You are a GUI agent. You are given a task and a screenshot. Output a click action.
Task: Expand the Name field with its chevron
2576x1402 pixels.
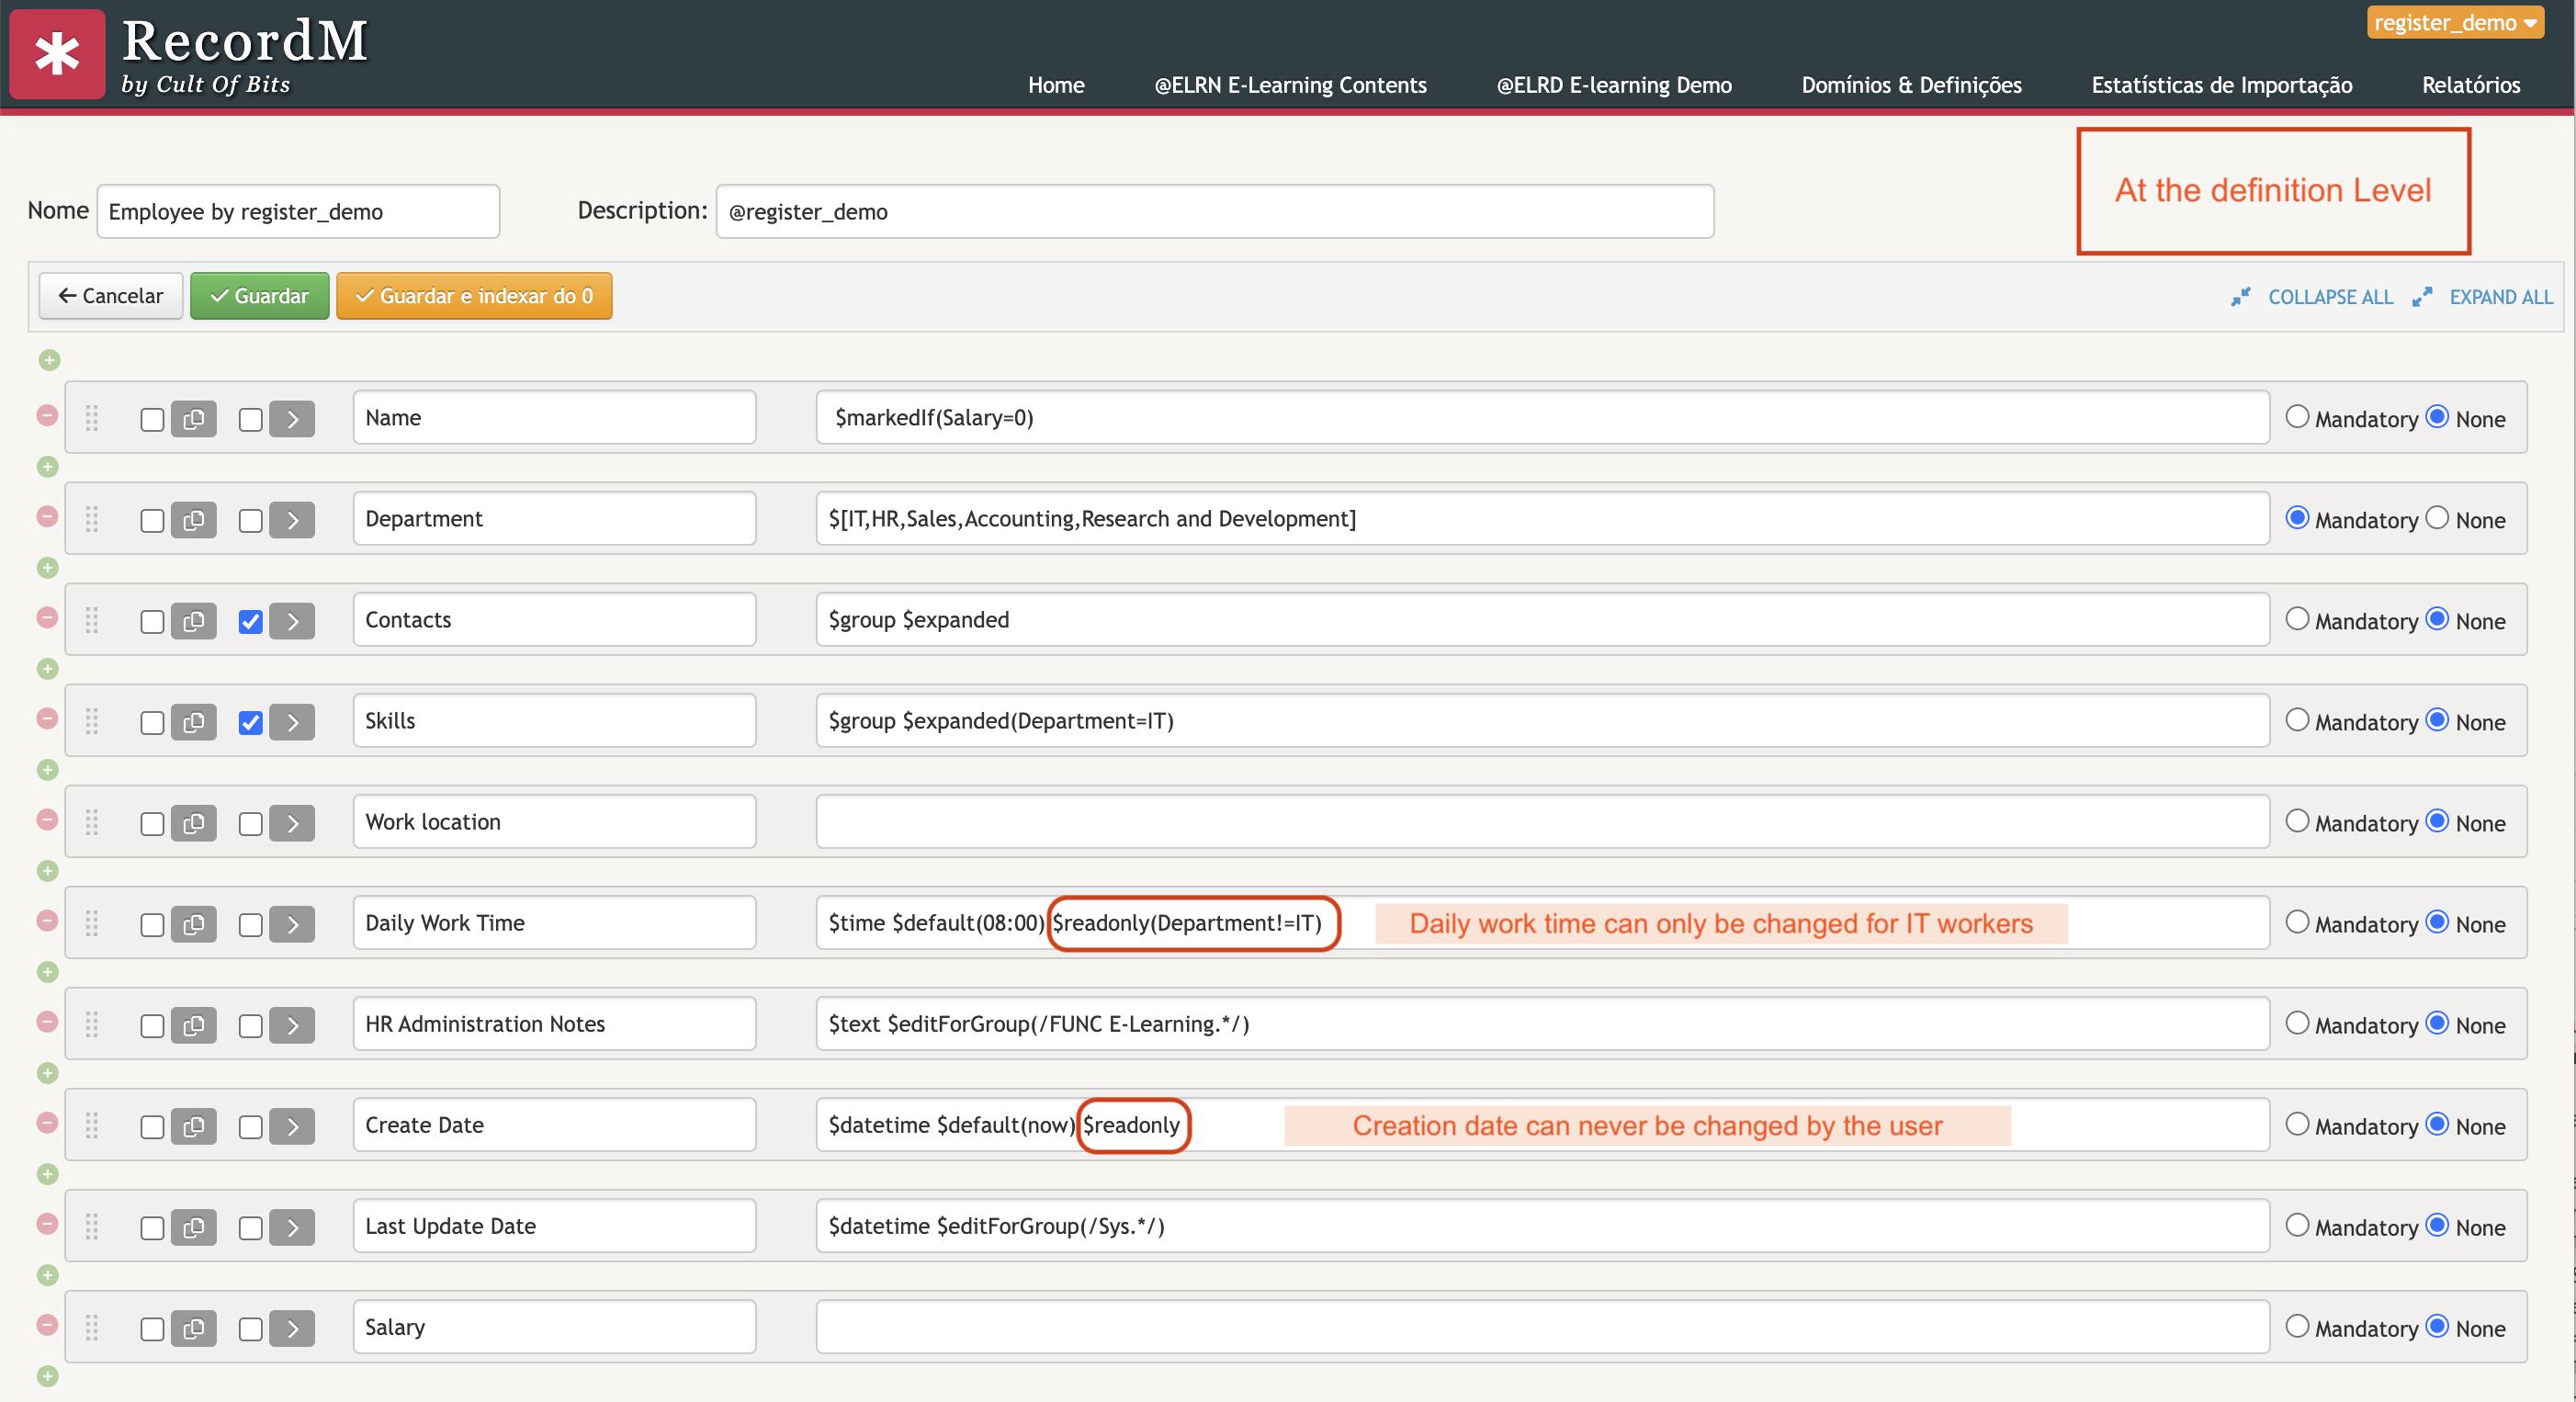pyautogui.click(x=292, y=419)
